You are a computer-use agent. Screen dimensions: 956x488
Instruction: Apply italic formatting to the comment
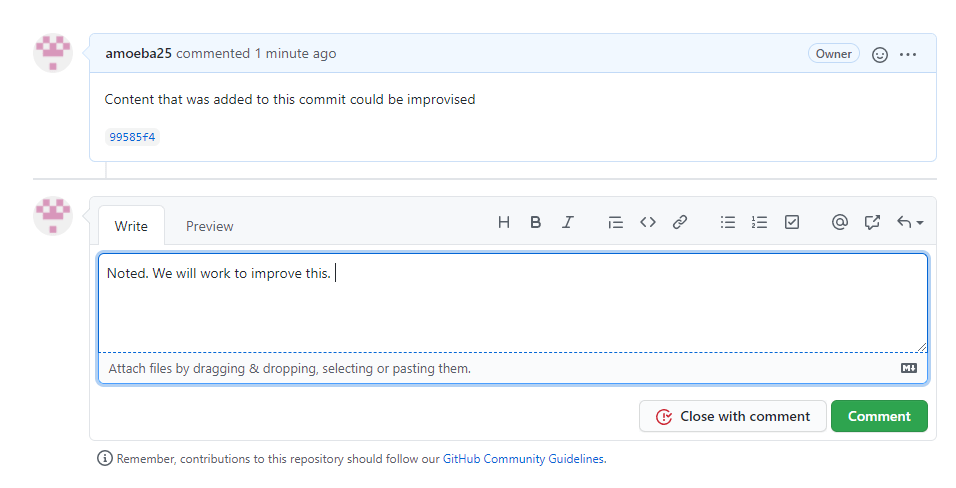point(568,222)
